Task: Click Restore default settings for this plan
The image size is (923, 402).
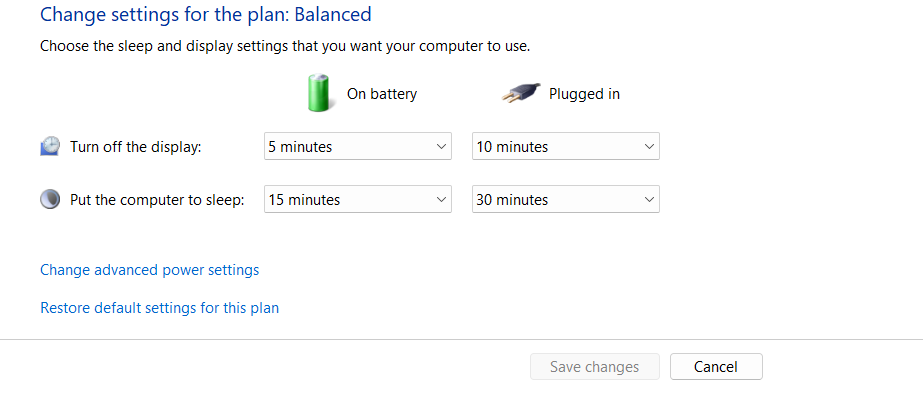Action: (x=159, y=308)
